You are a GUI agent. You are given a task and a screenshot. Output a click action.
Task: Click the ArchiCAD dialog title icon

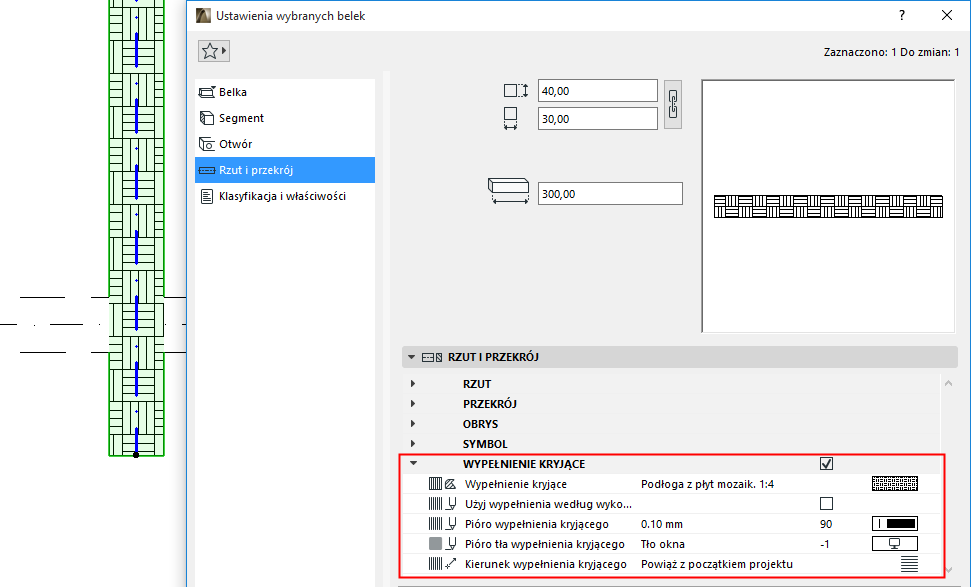coord(203,15)
